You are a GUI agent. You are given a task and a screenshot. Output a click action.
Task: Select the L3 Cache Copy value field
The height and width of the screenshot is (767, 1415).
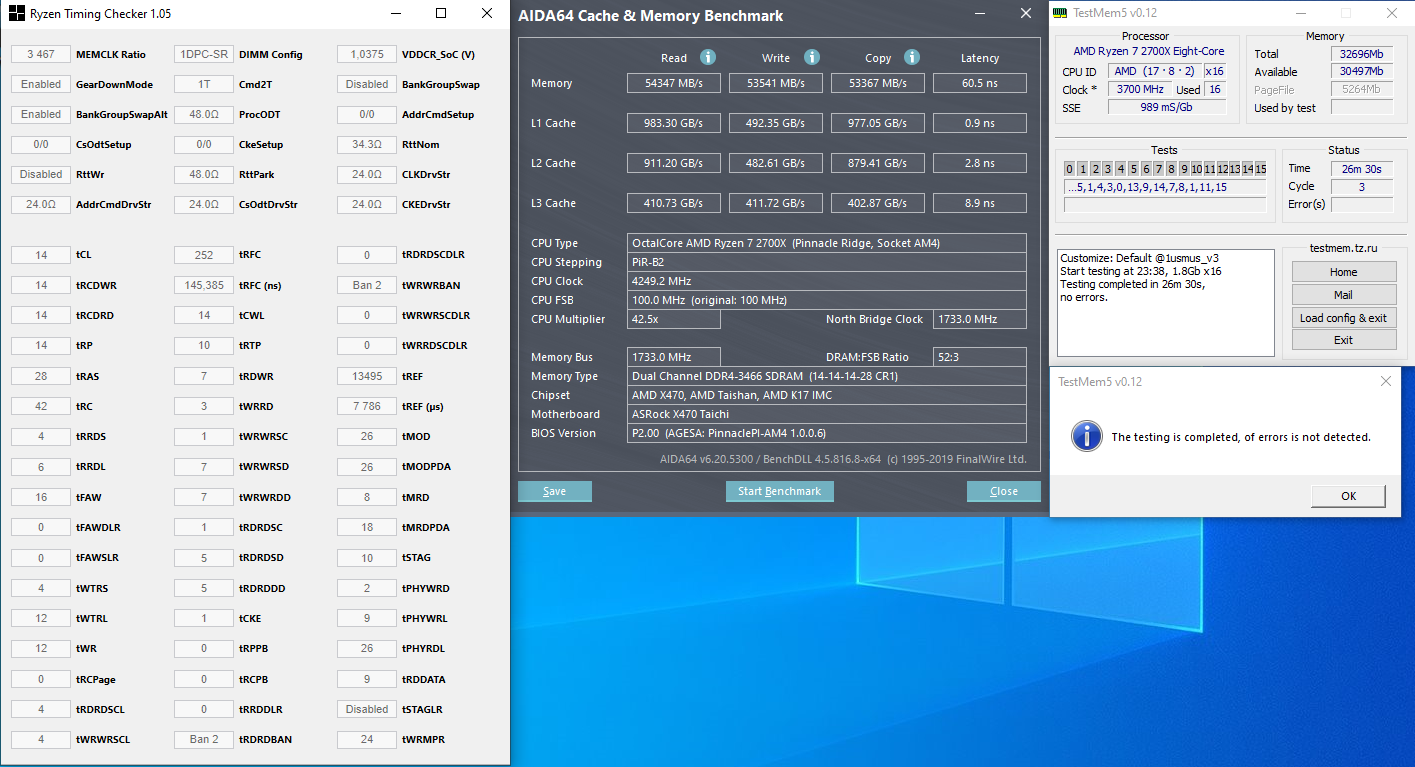pyautogui.click(x=878, y=203)
